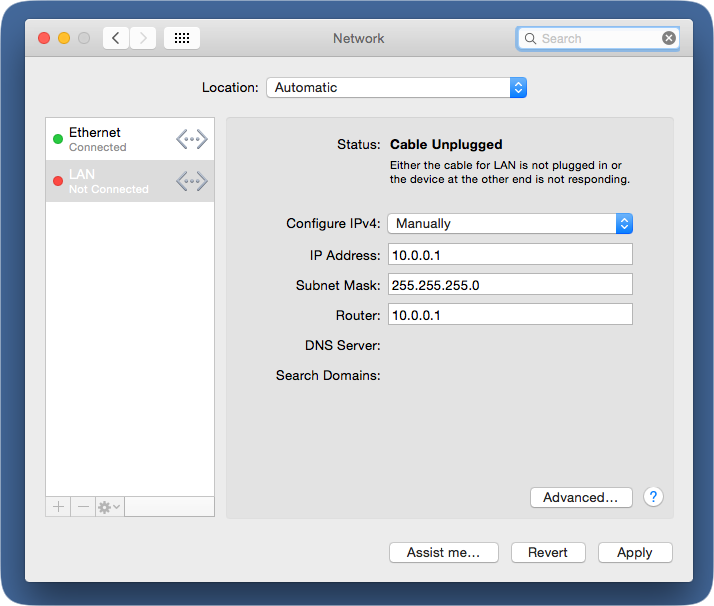Viewport: 714px width, 606px height.
Task: Go back with the toolbar back arrow
Action: coord(116,38)
